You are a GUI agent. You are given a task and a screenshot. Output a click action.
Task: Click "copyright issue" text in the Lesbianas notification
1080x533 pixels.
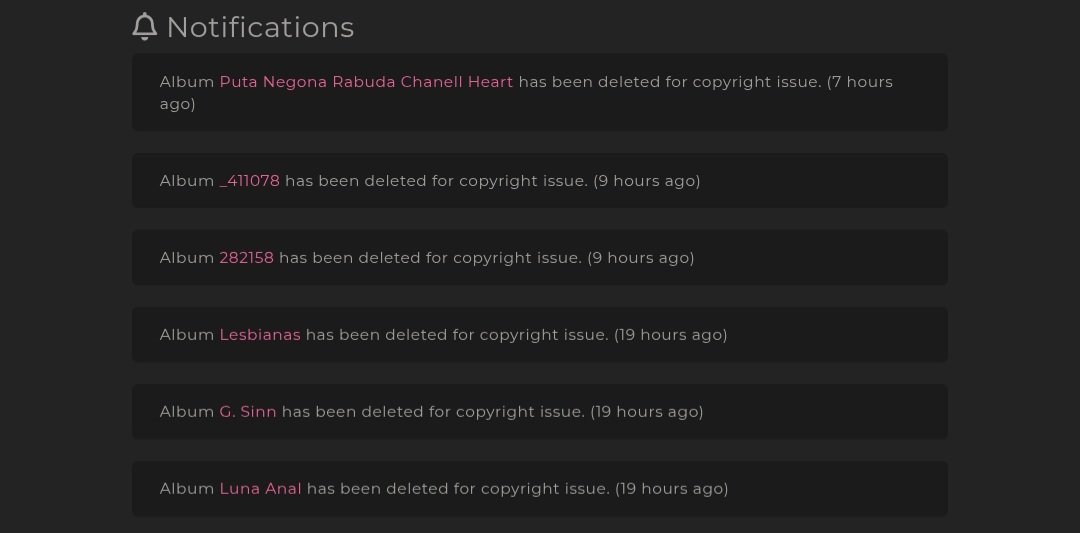tap(543, 335)
